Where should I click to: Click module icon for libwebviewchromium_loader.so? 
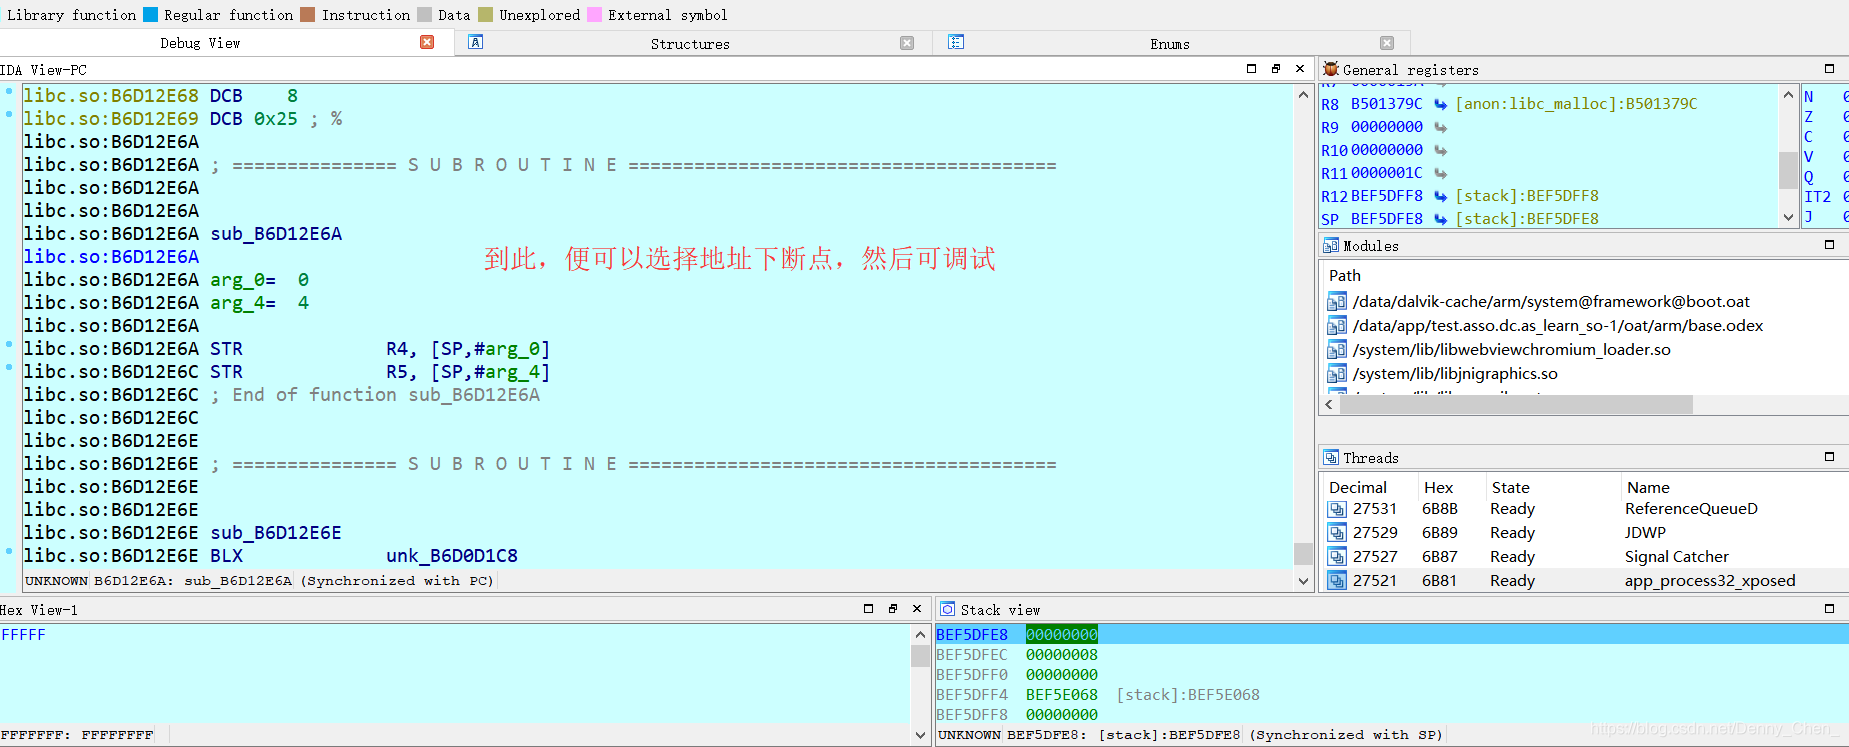click(x=1336, y=349)
